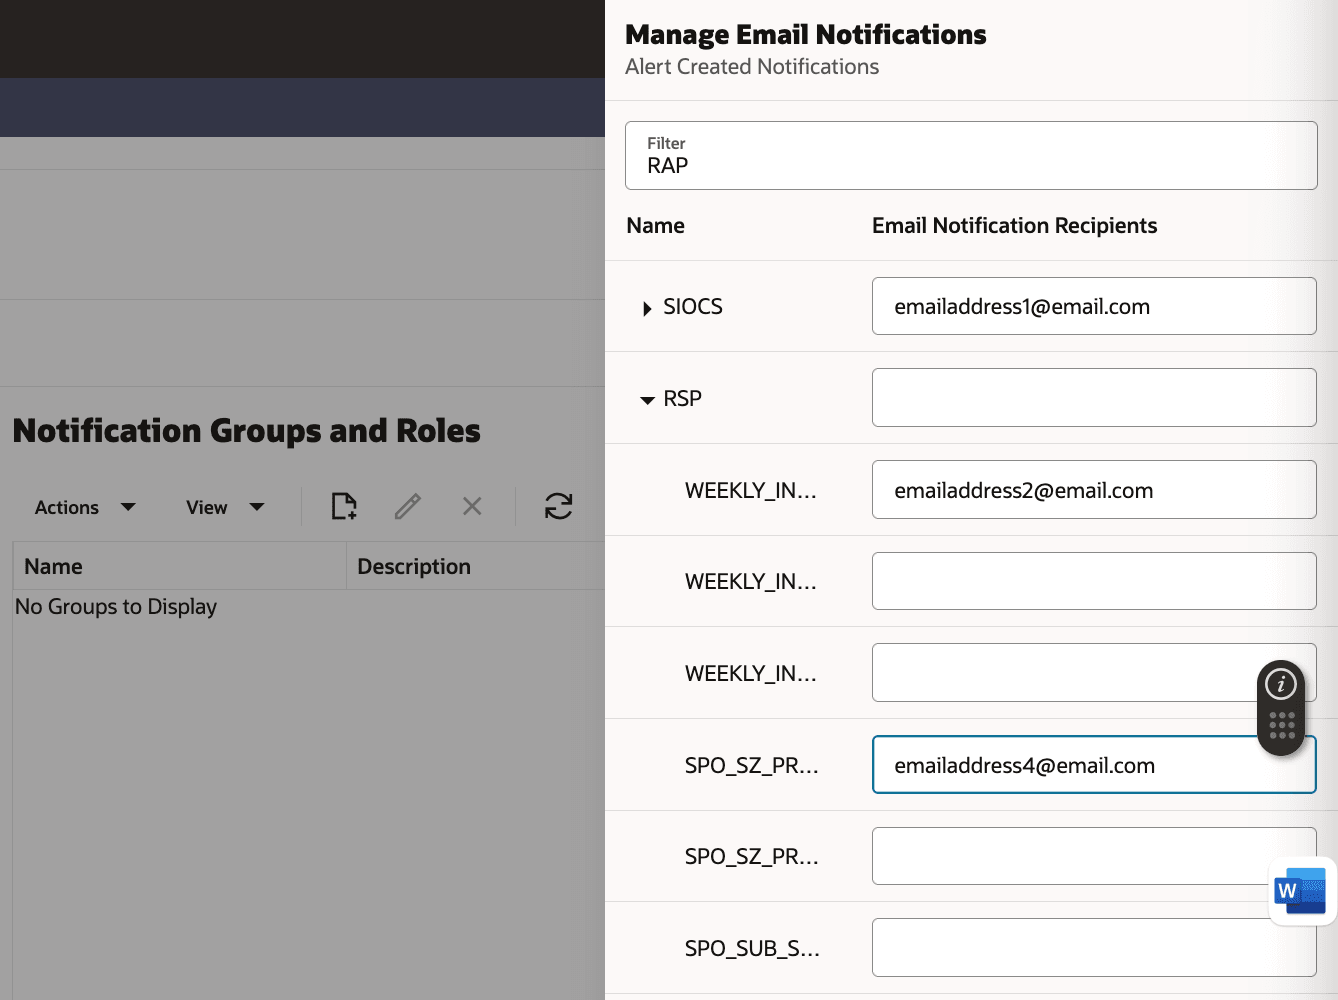Viewport: 1338px width, 1000px height.
Task: Click the dotted grip on floating widget
Action: (x=1281, y=726)
